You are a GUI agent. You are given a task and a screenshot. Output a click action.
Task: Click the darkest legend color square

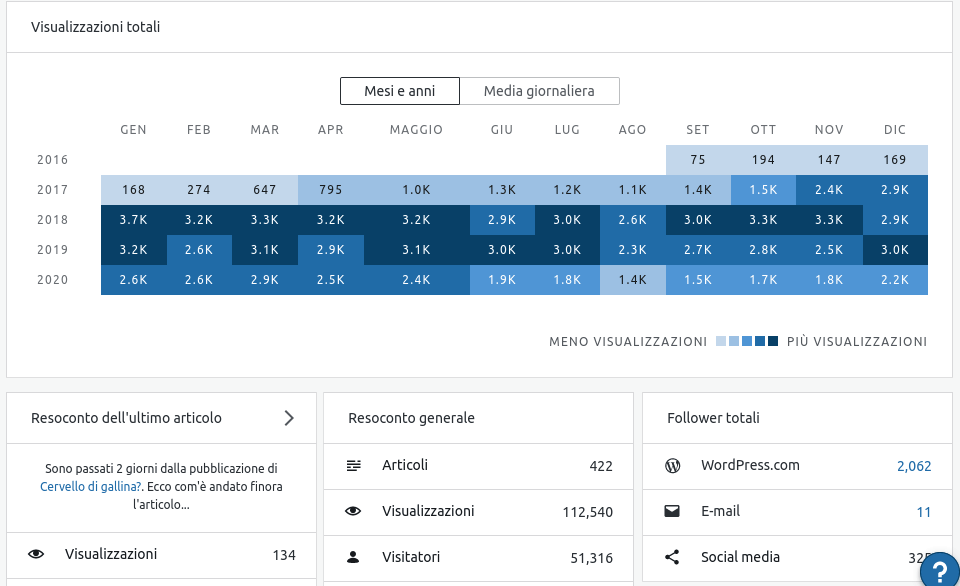coord(773,342)
